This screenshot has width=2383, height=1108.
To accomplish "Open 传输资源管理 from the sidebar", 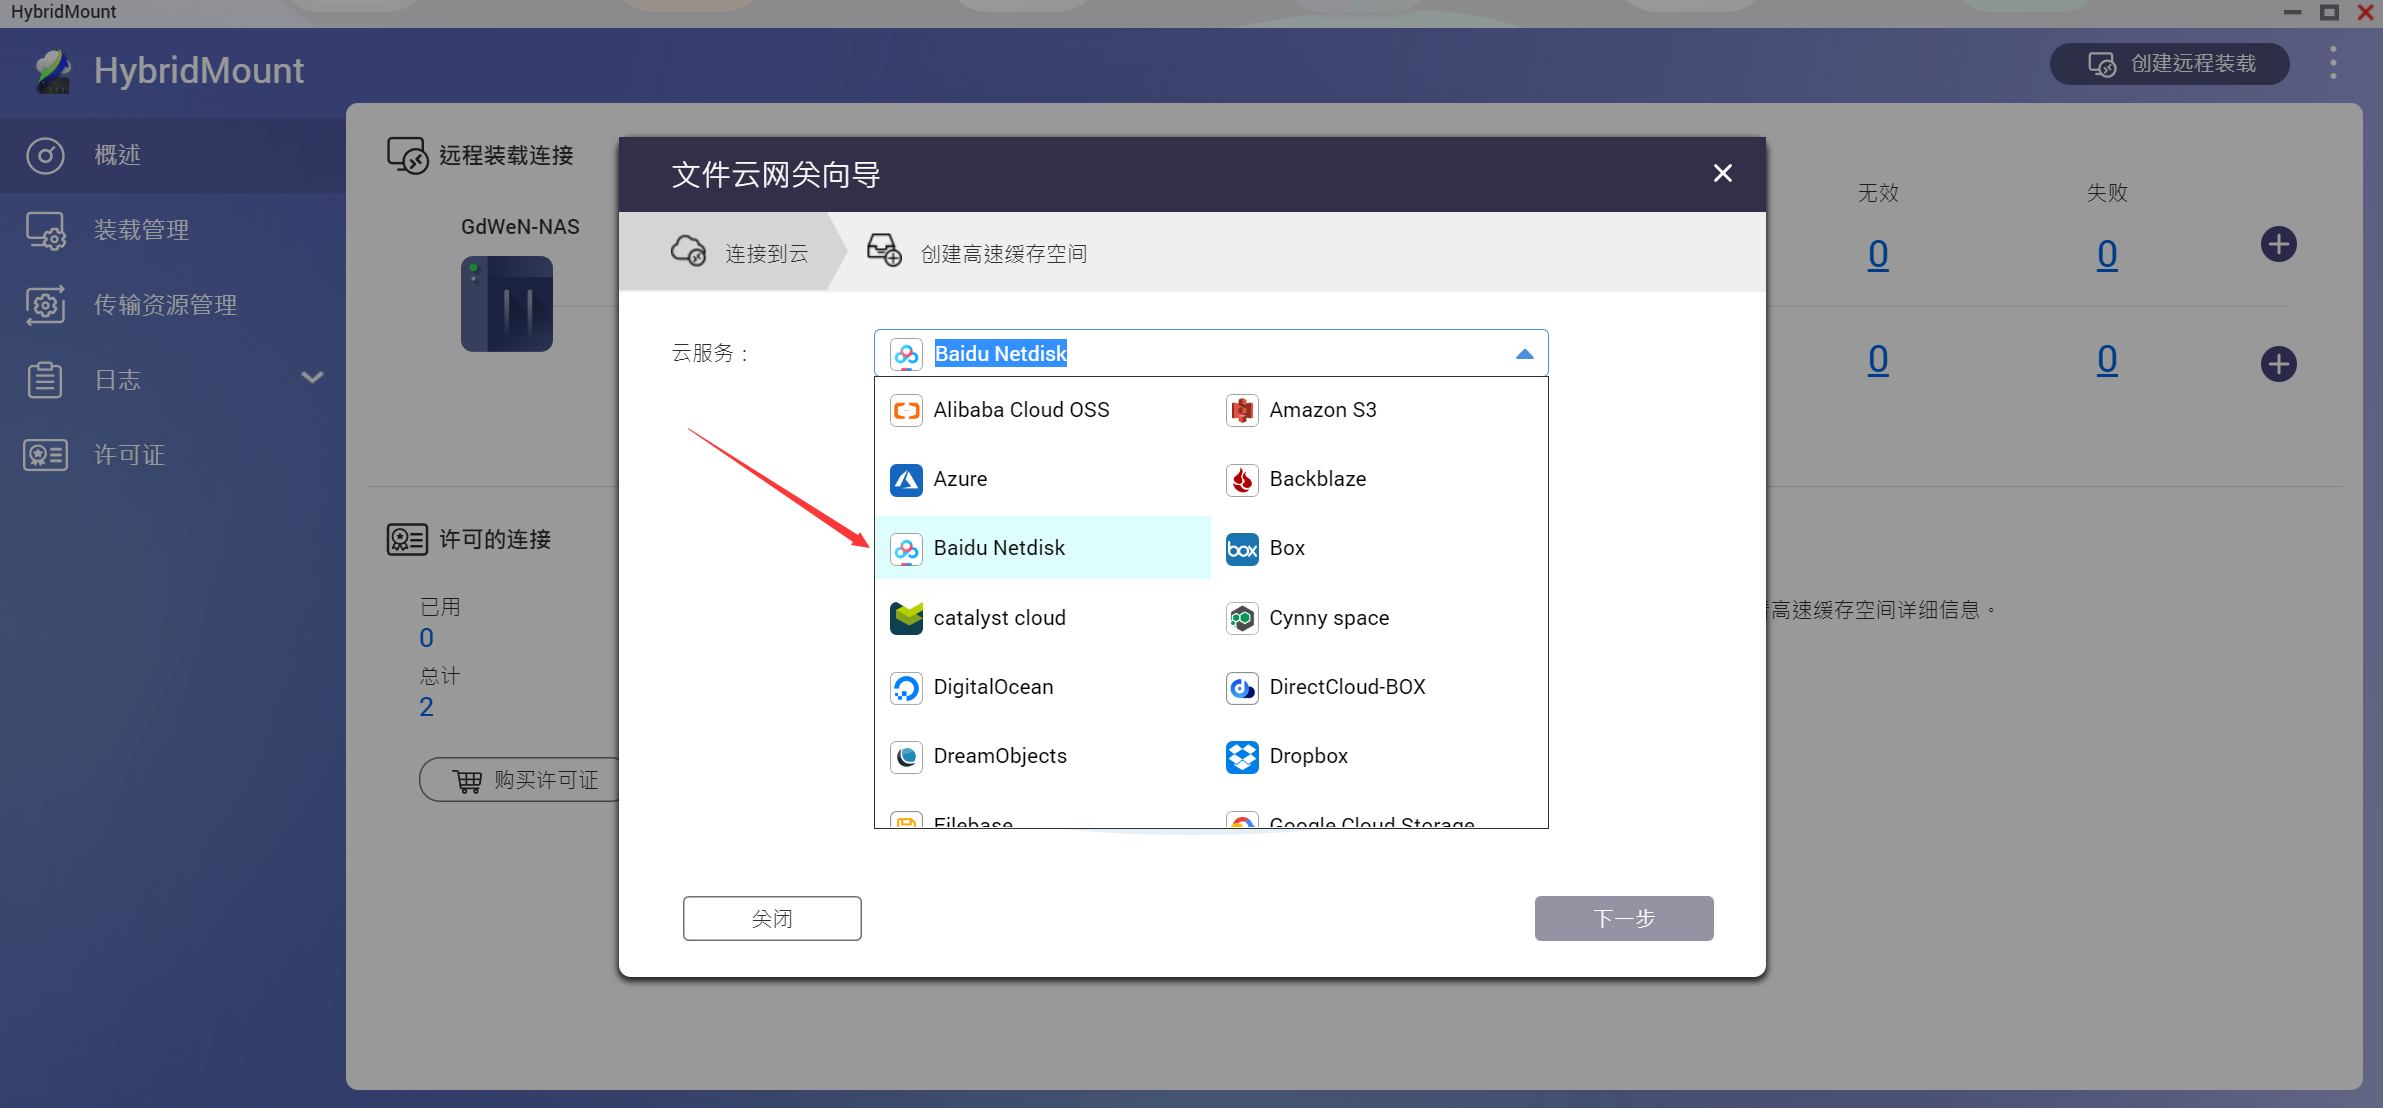I will coord(165,305).
